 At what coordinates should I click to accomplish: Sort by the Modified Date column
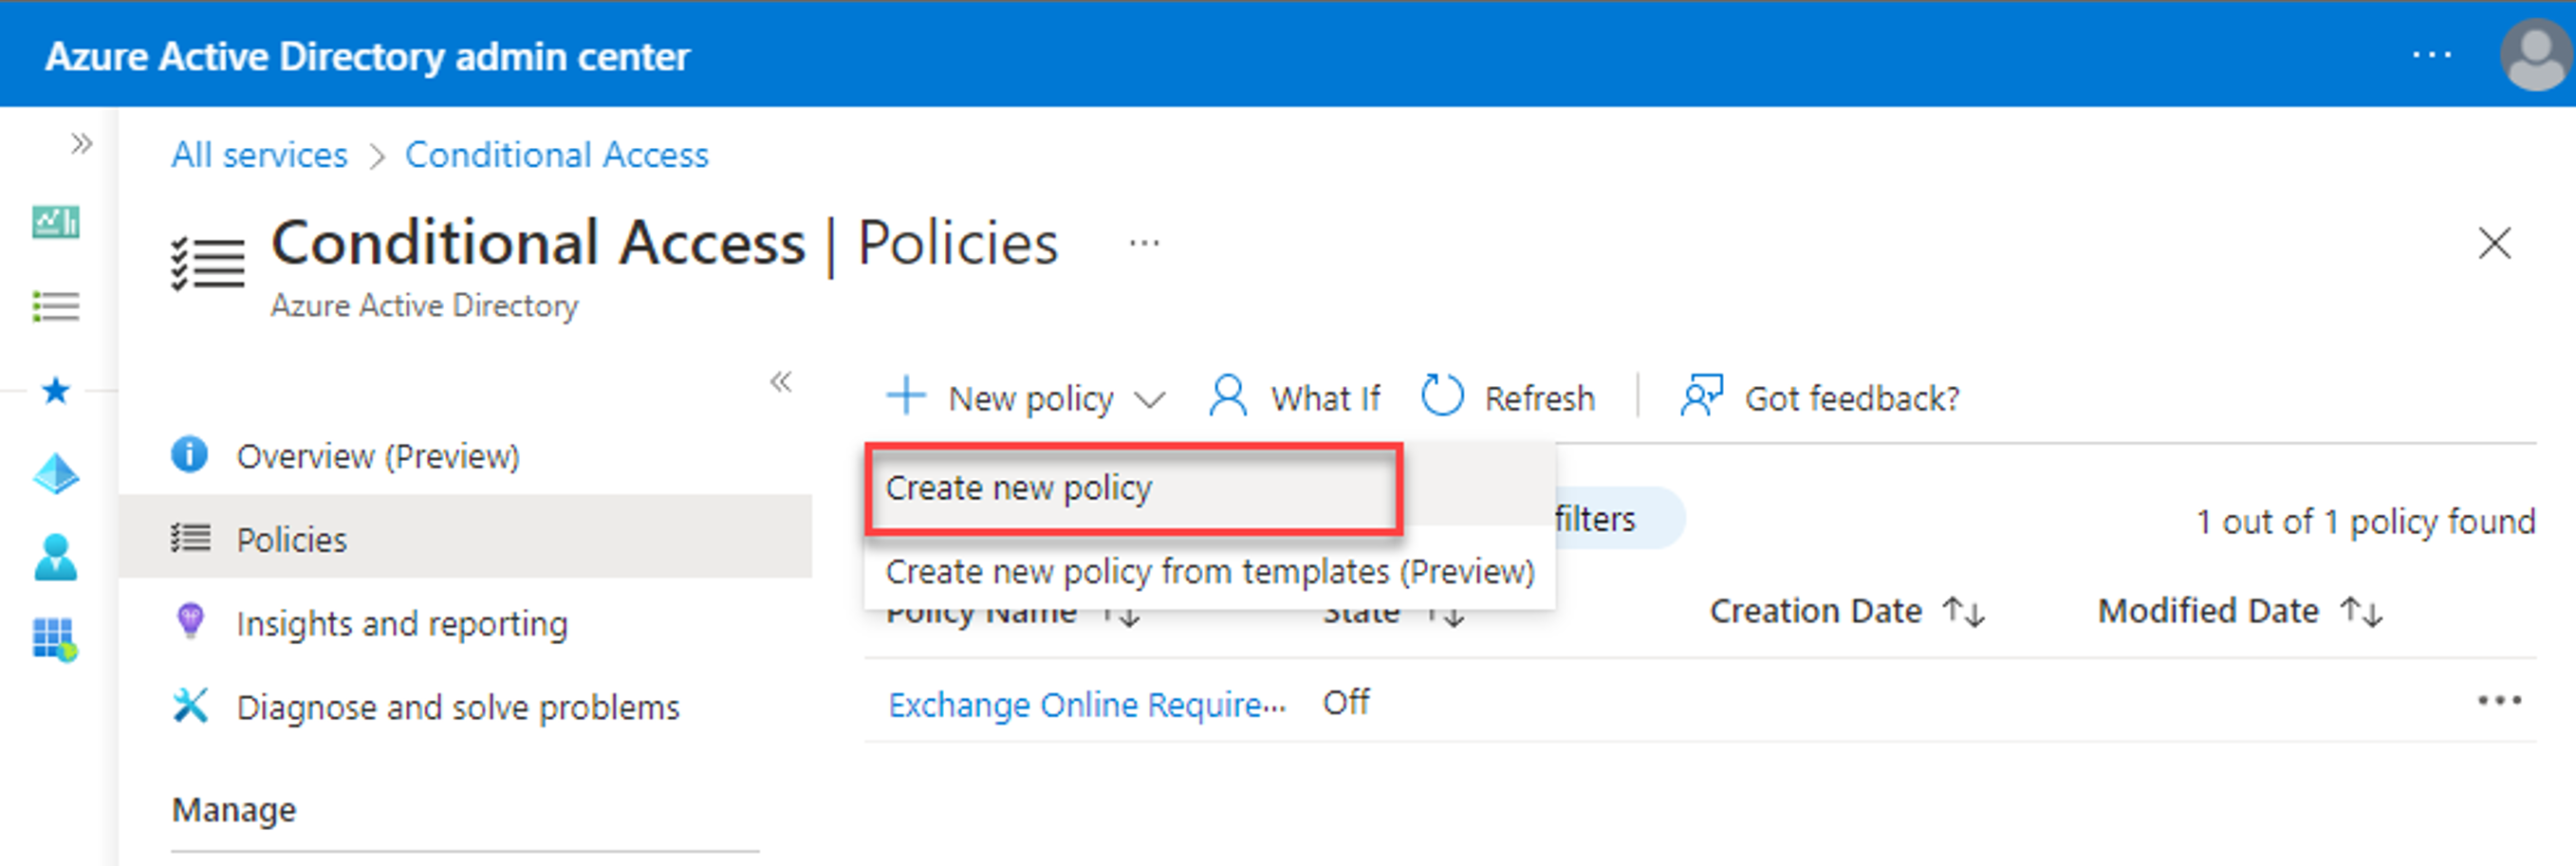(x=2208, y=611)
